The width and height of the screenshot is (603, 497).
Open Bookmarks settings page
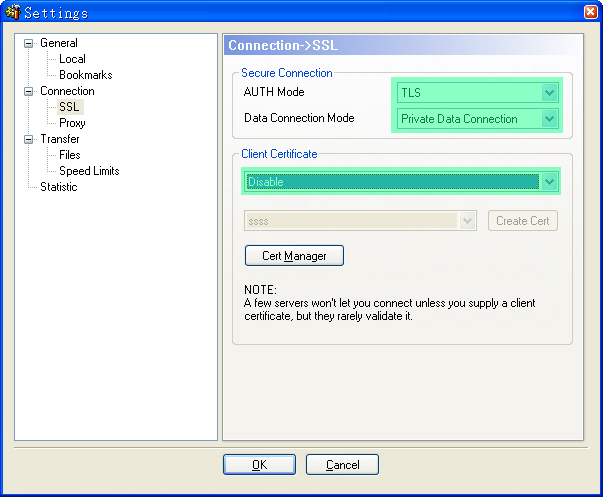click(x=86, y=75)
